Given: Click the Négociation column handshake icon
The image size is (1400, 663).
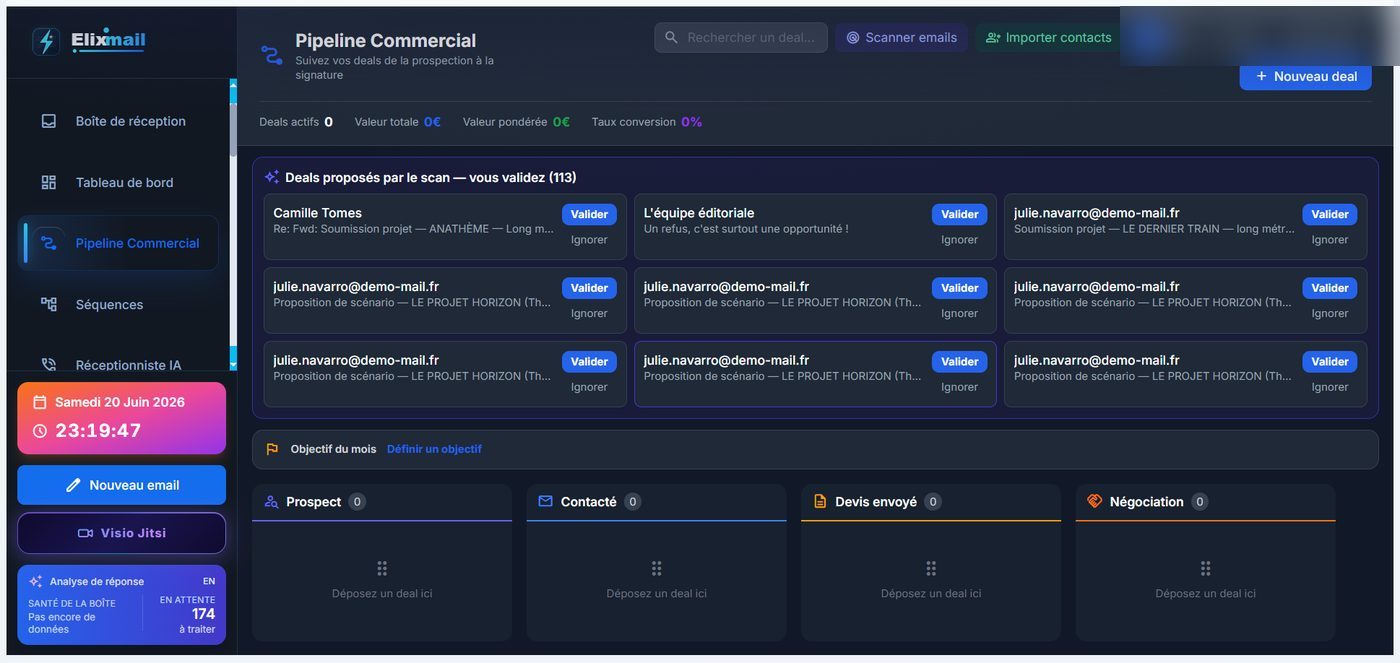Looking at the screenshot, I should 1094,501.
